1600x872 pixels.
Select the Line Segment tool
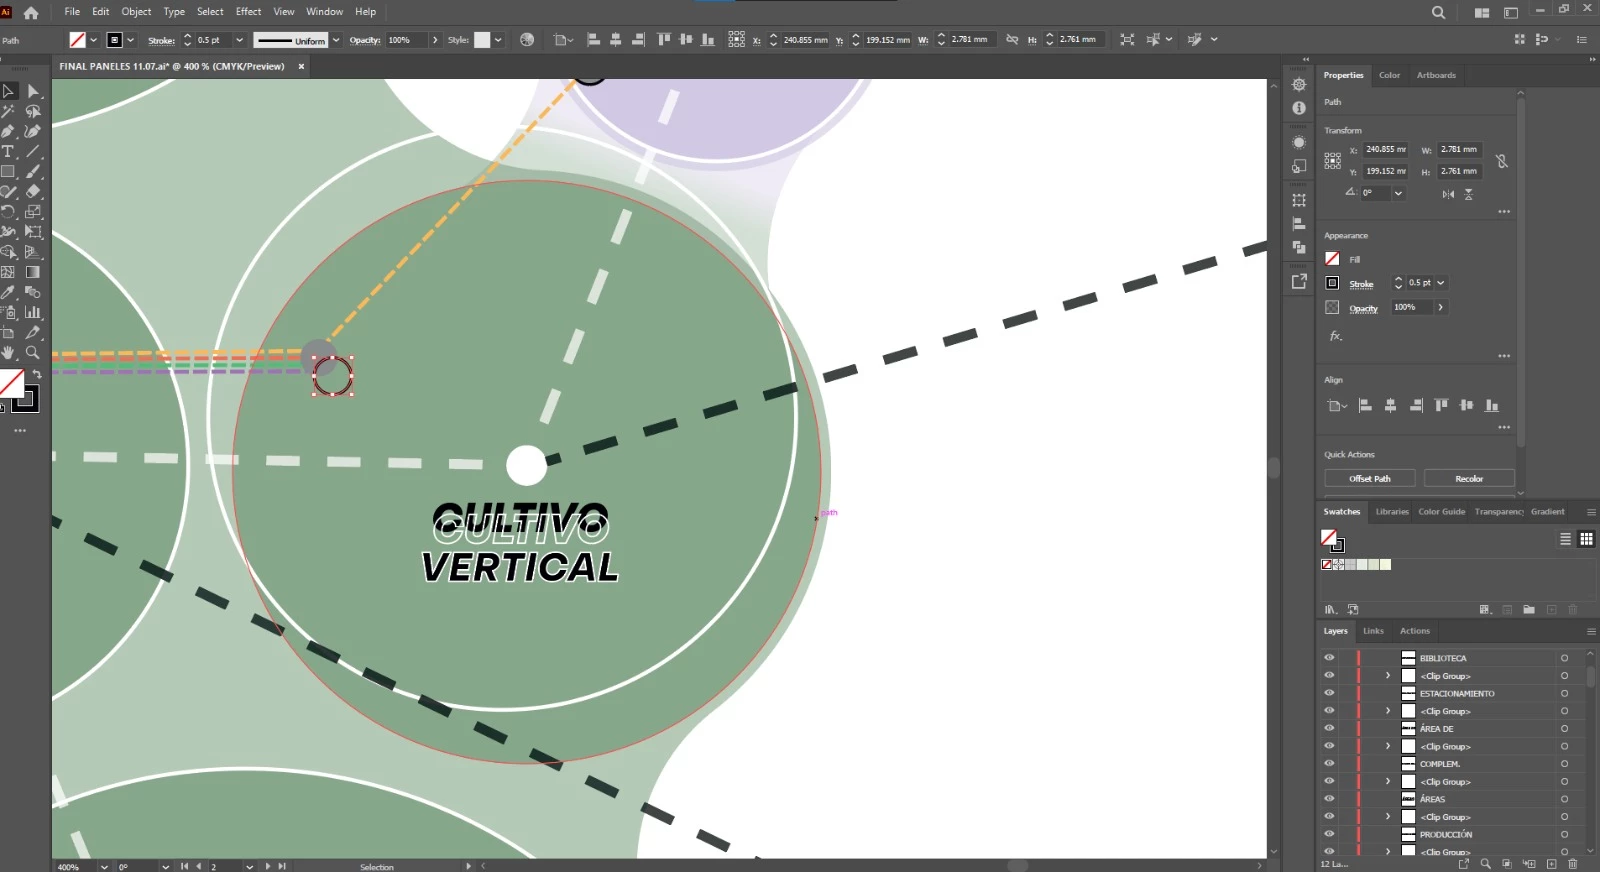click(x=33, y=151)
